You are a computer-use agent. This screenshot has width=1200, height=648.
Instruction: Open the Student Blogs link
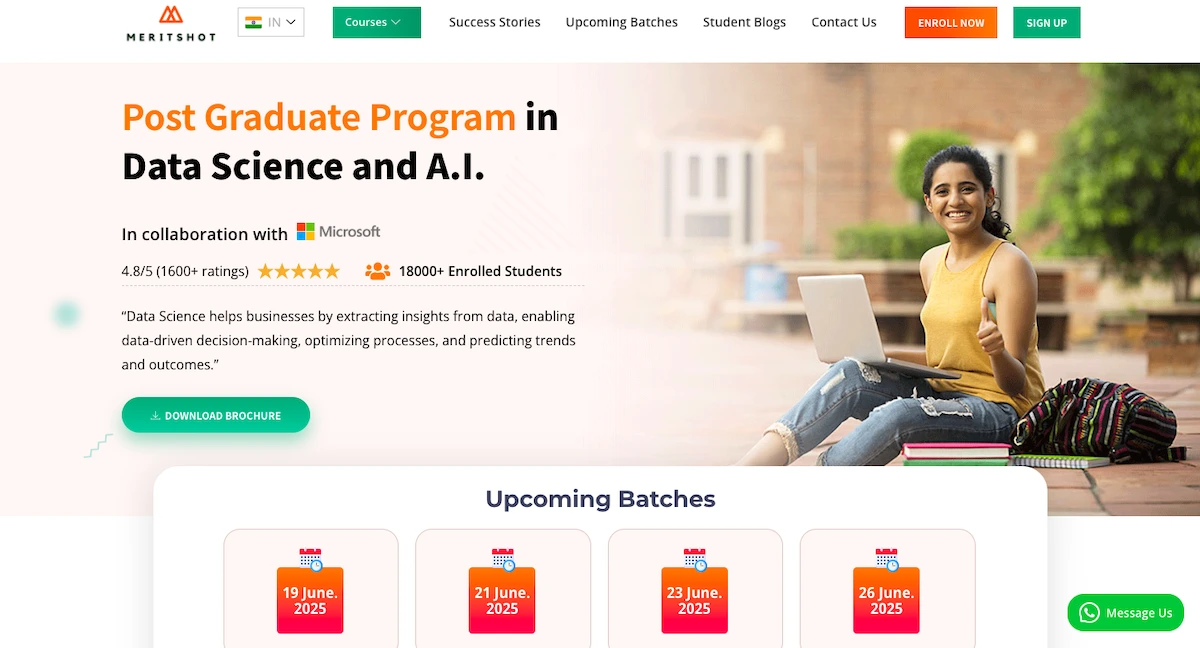tap(745, 22)
